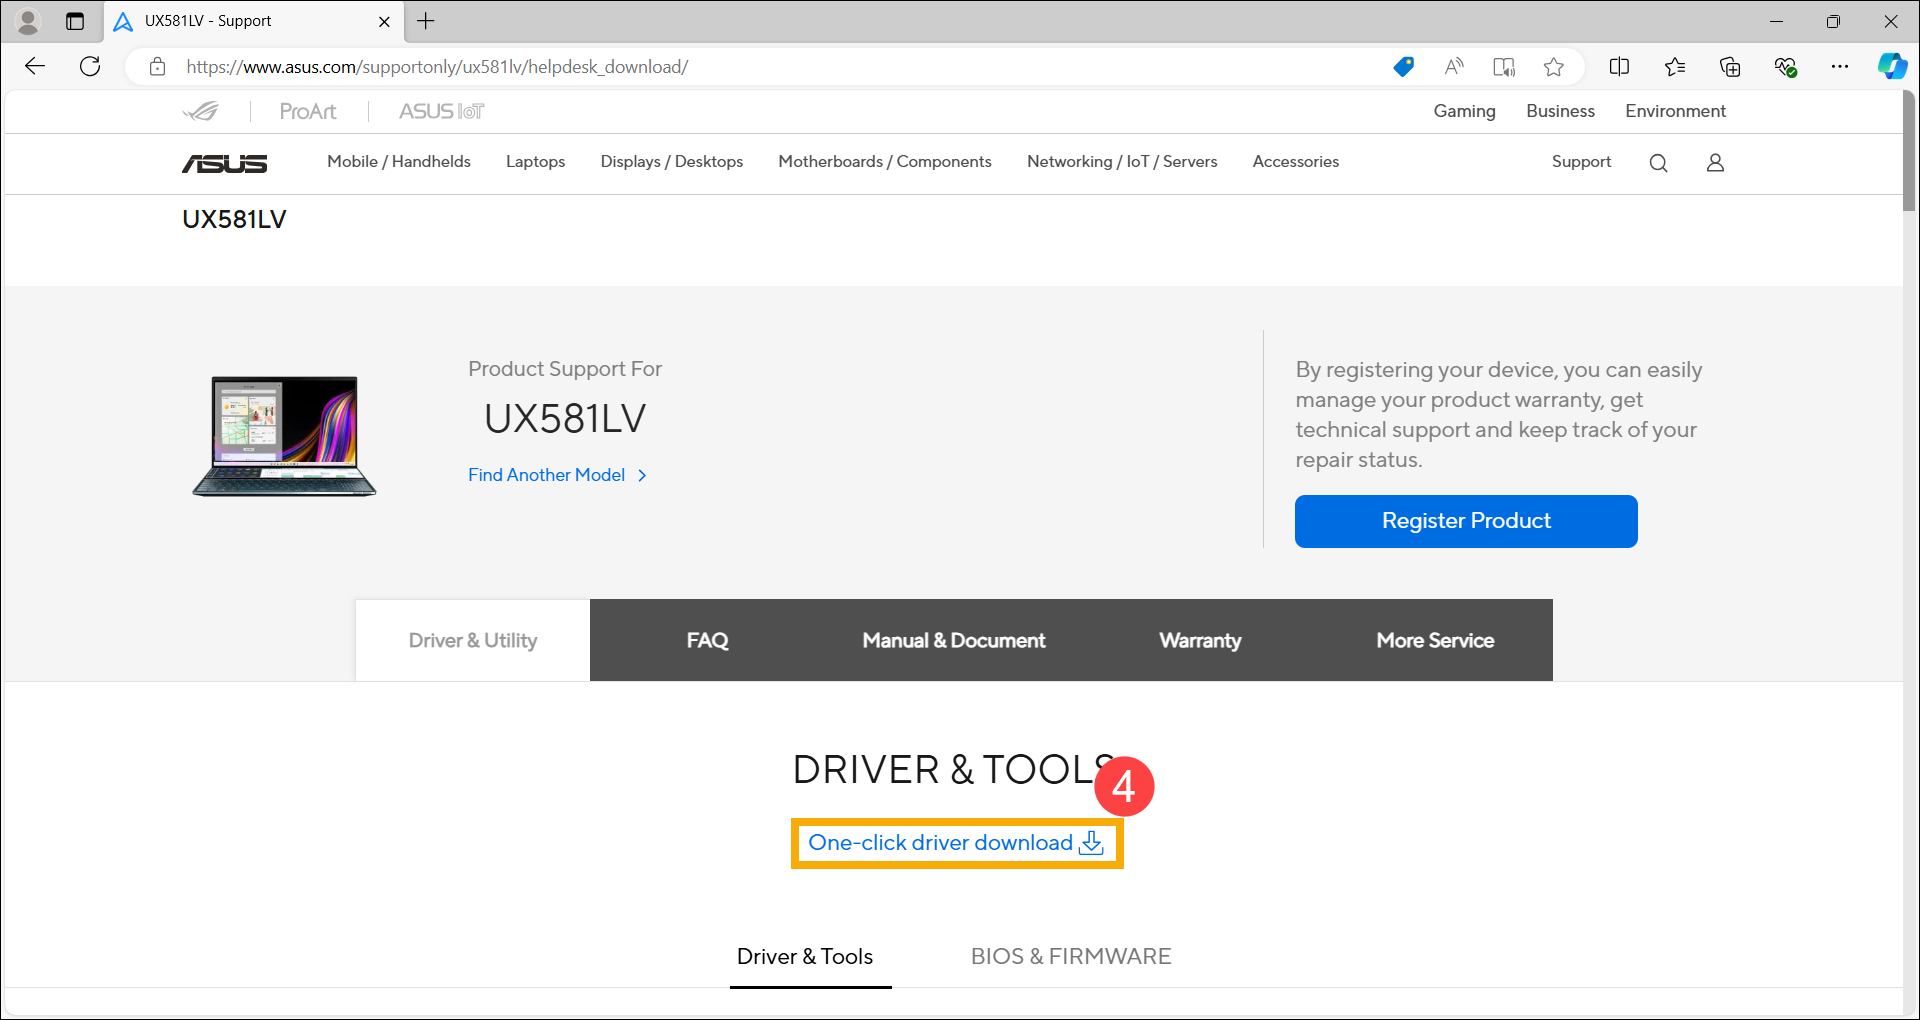Viewport: 1920px width, 1020px height.
Task: Open the Support menu
Action: pos(1581,161)
